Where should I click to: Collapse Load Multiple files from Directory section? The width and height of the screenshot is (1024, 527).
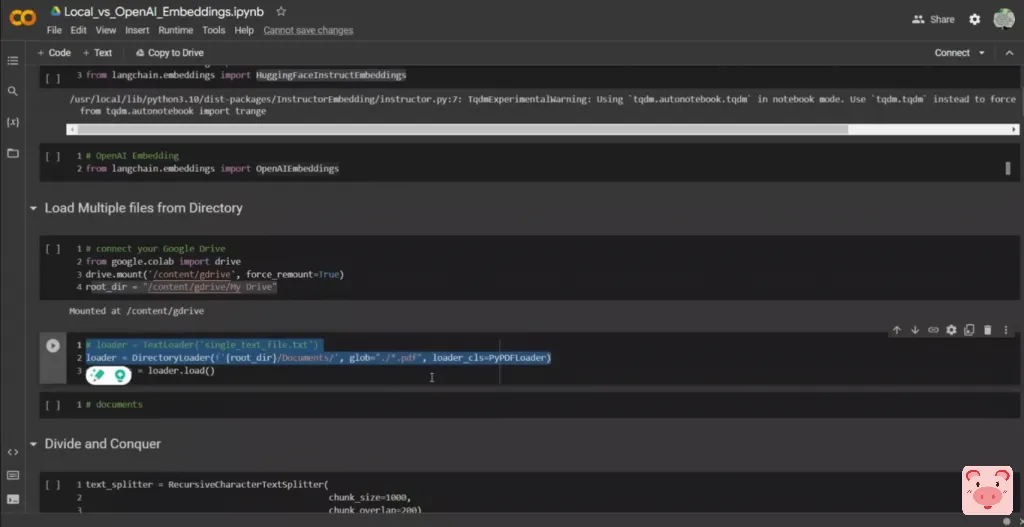click(33, 208)
